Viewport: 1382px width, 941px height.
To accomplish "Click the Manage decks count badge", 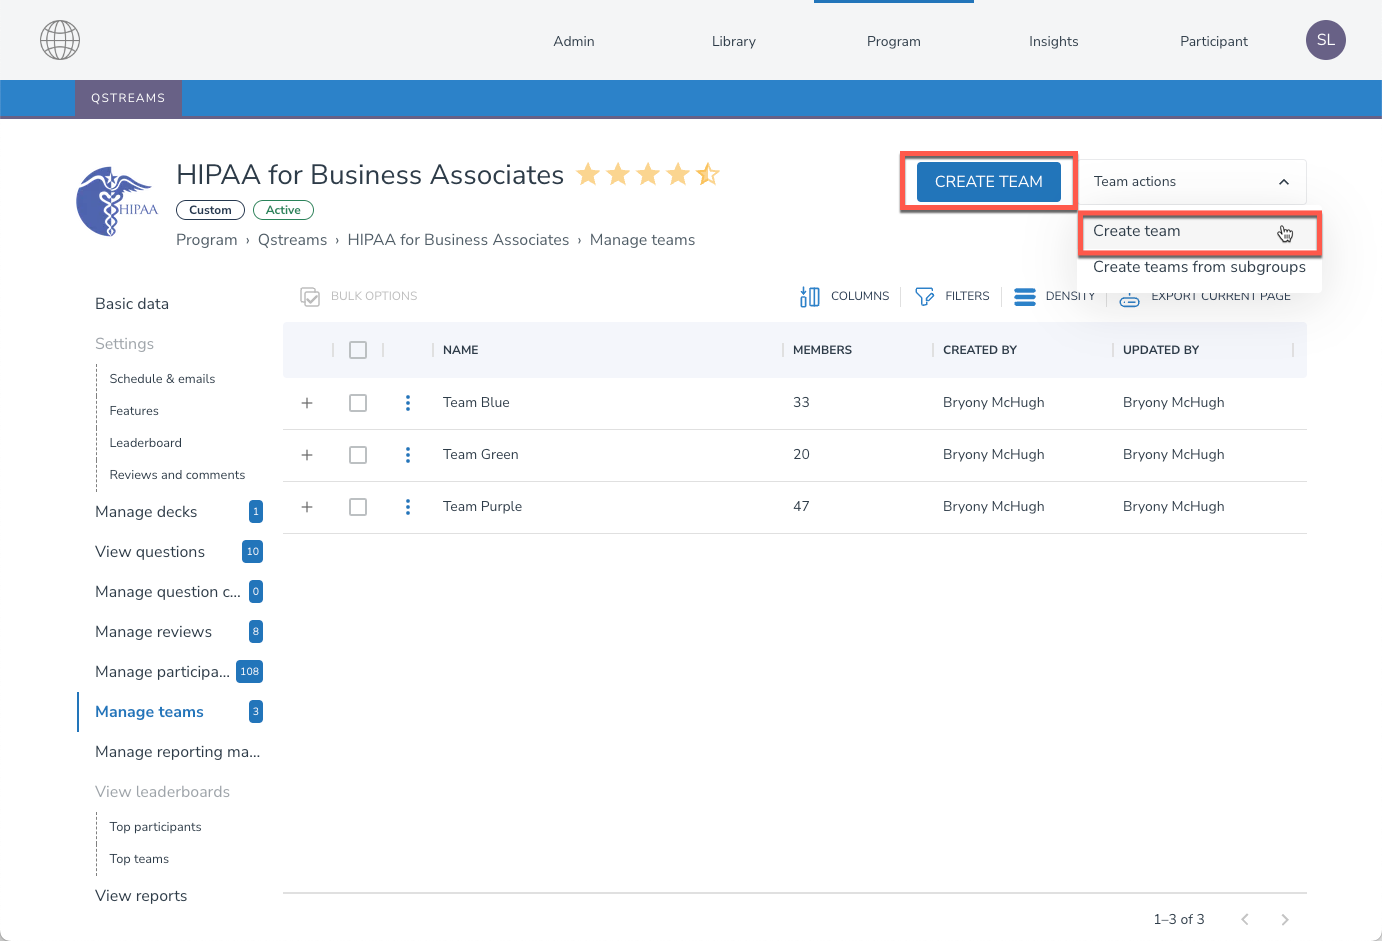I will 256,512.
